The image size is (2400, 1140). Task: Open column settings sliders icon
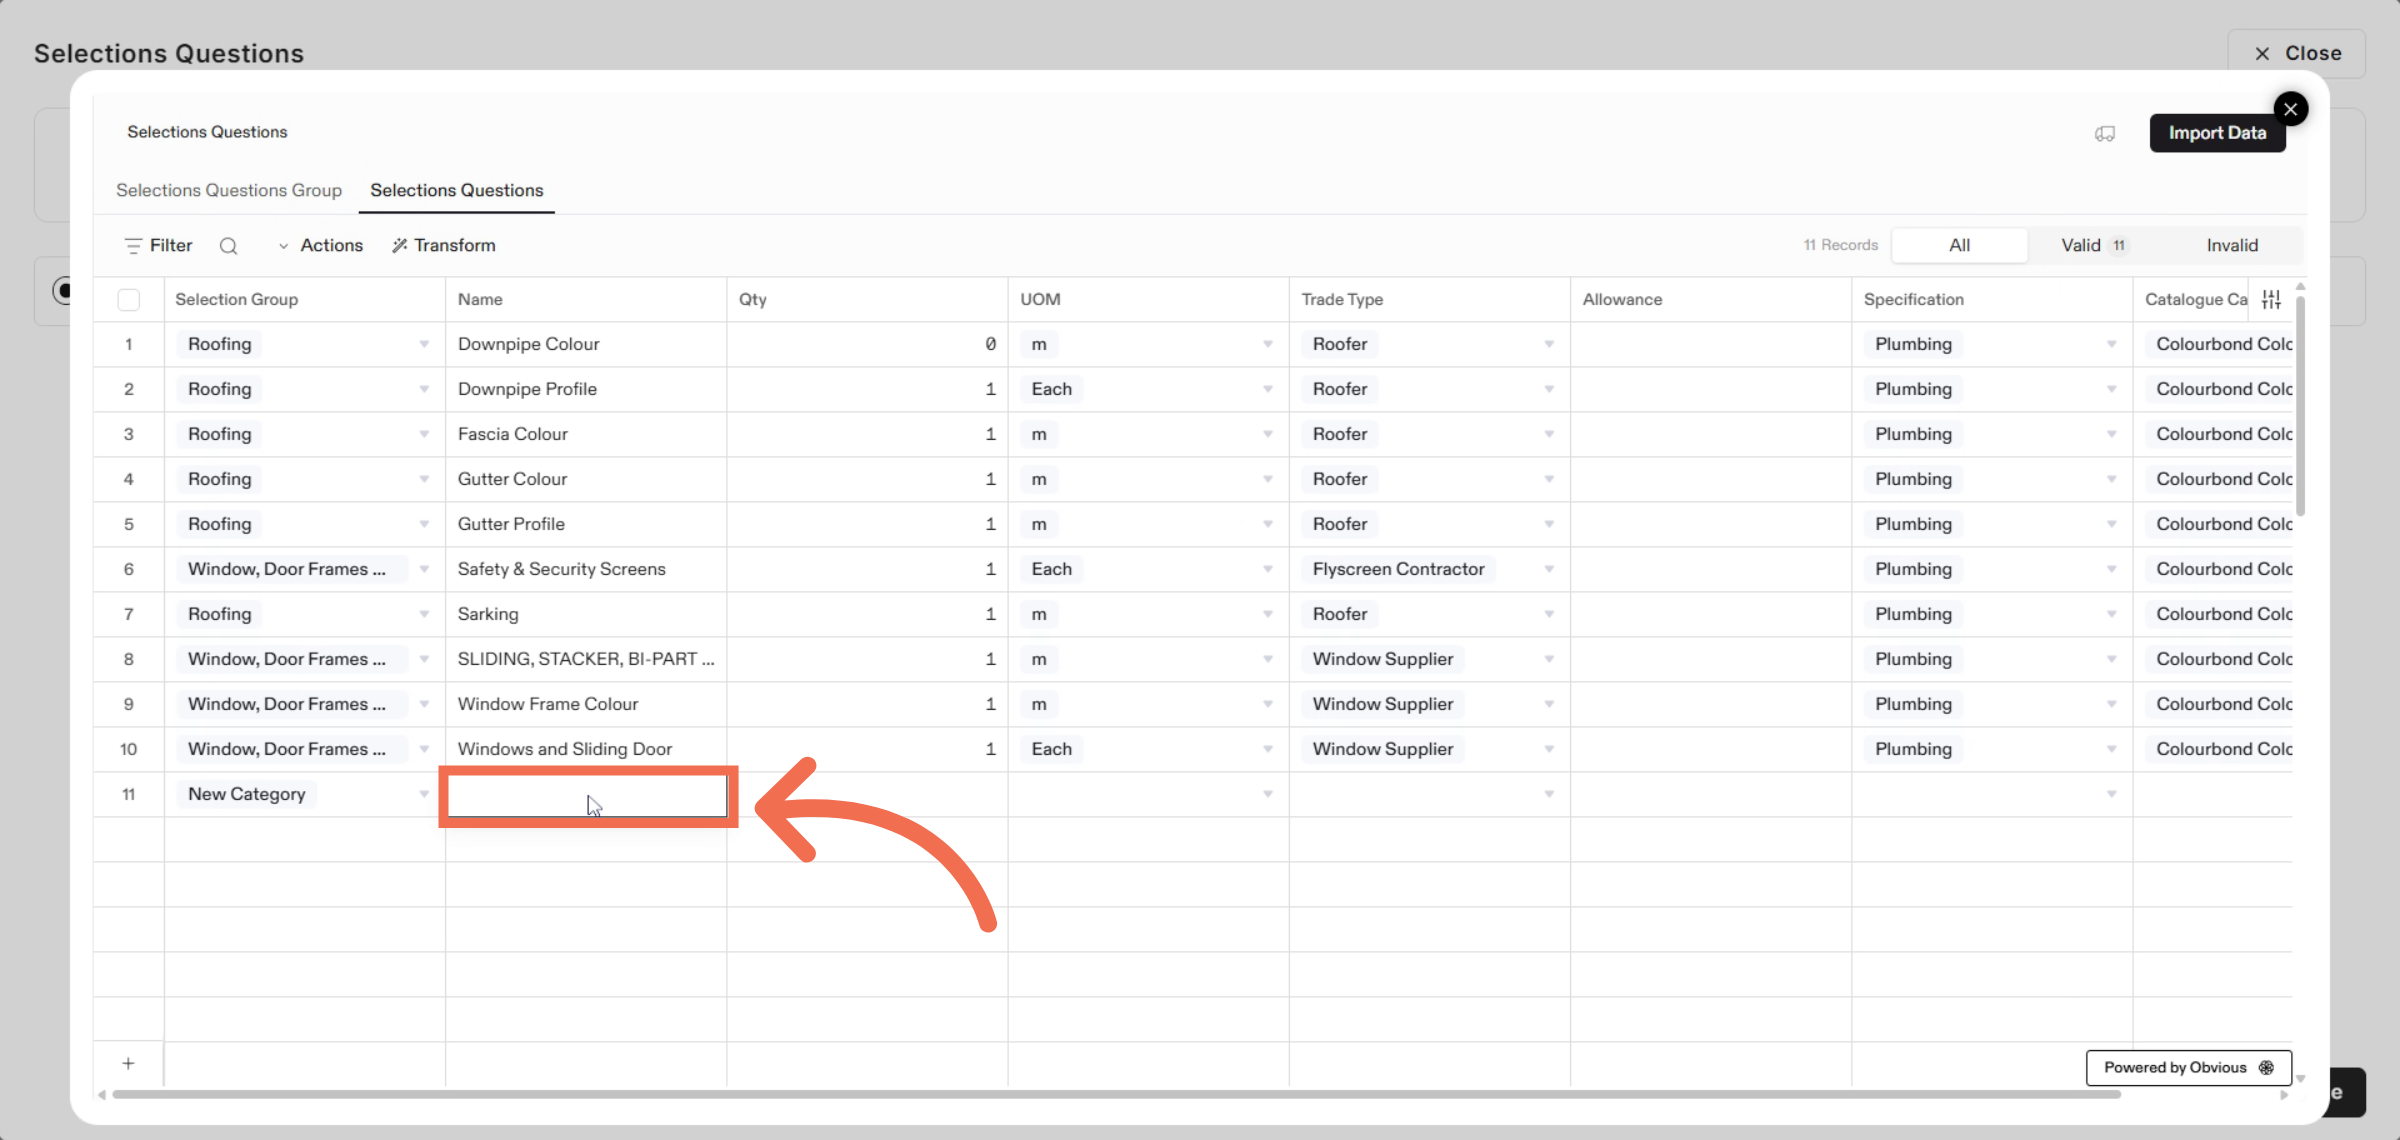pos(2271,299)
